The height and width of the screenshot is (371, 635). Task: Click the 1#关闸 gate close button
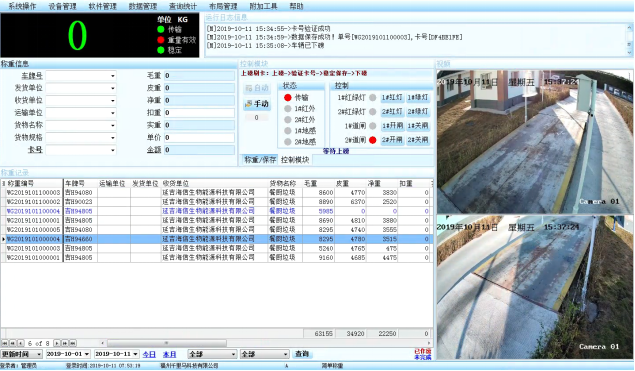pyautogui.click(x=418, y=126)
